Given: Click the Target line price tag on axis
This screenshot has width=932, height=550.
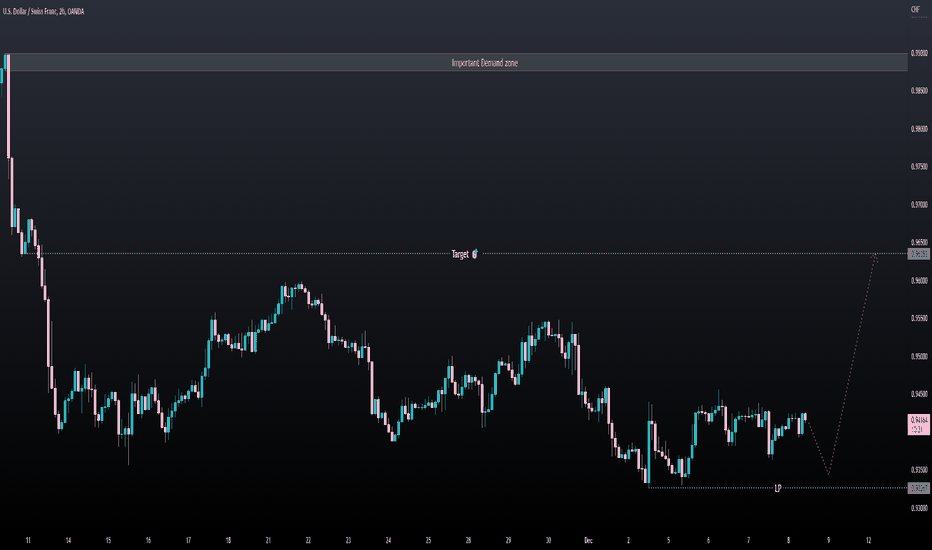Looking at the screenshot, I should point(919,254).
